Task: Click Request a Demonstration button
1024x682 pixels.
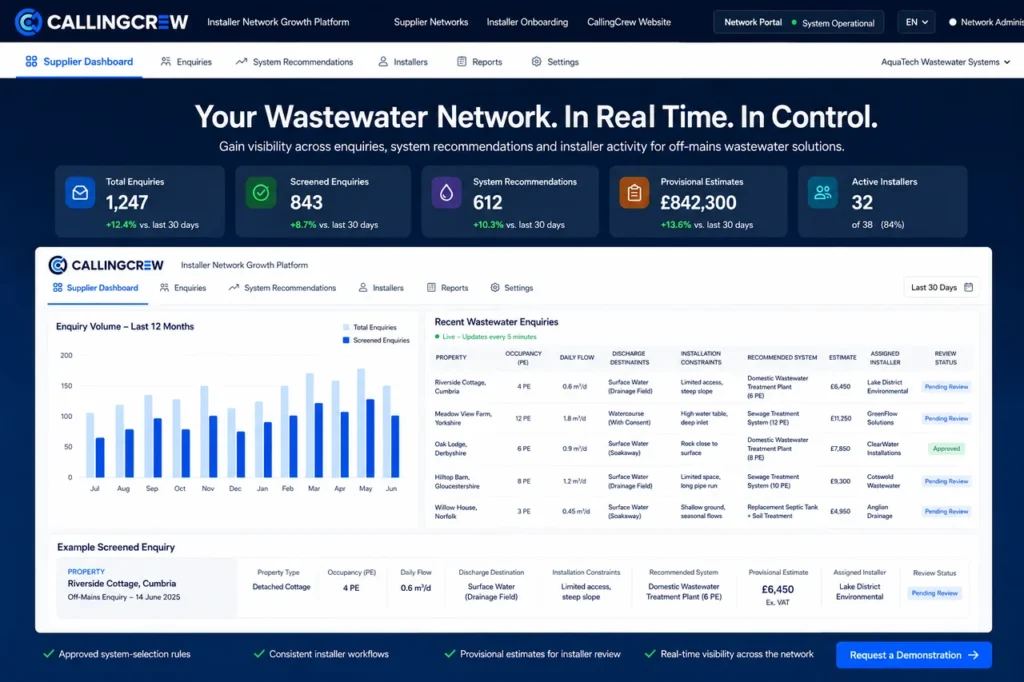Action: (914, 655)
